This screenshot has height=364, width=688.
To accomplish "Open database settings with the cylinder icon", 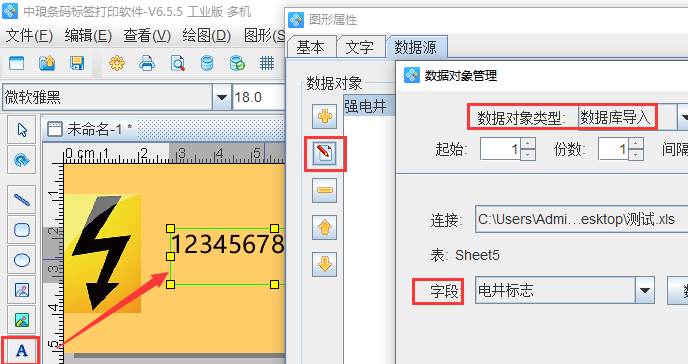I will (207, 64).
